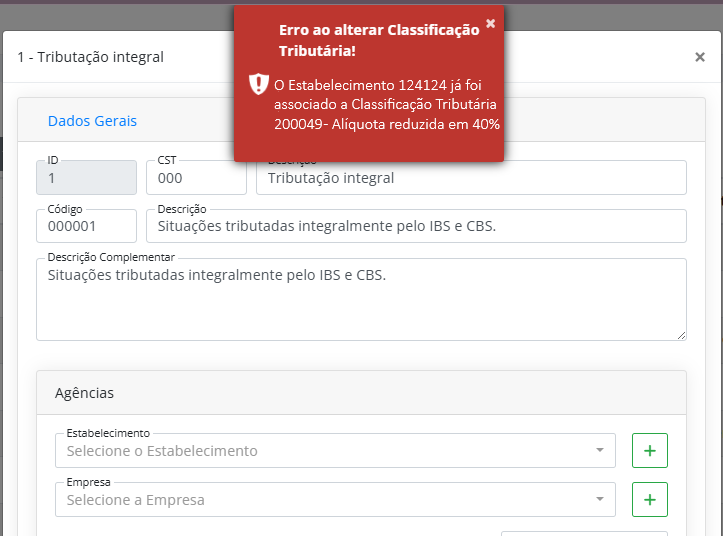Click the Estabelecimento dropdown arrow
This screenshot has height=538, width=723.
click(x=599, y=450)
